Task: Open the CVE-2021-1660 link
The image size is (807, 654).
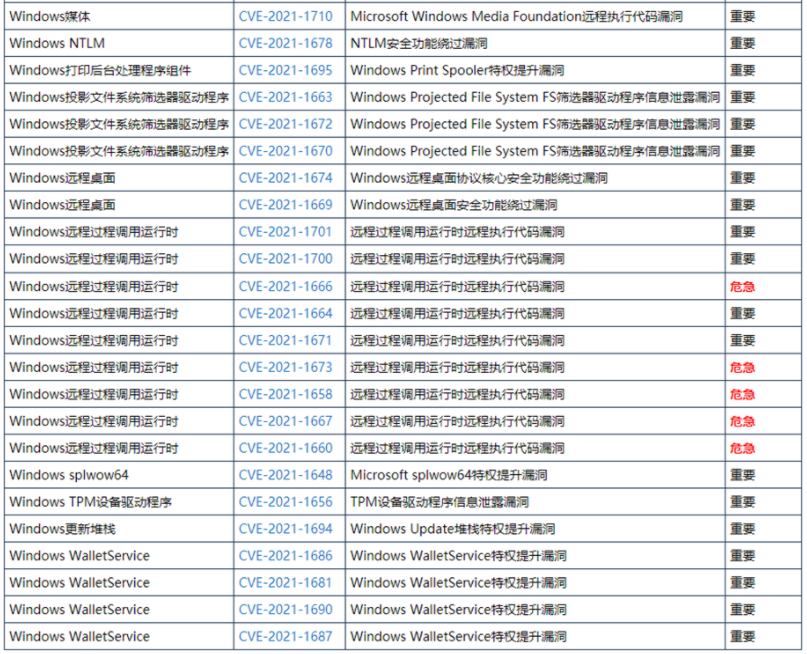Action: pos(286,448)
